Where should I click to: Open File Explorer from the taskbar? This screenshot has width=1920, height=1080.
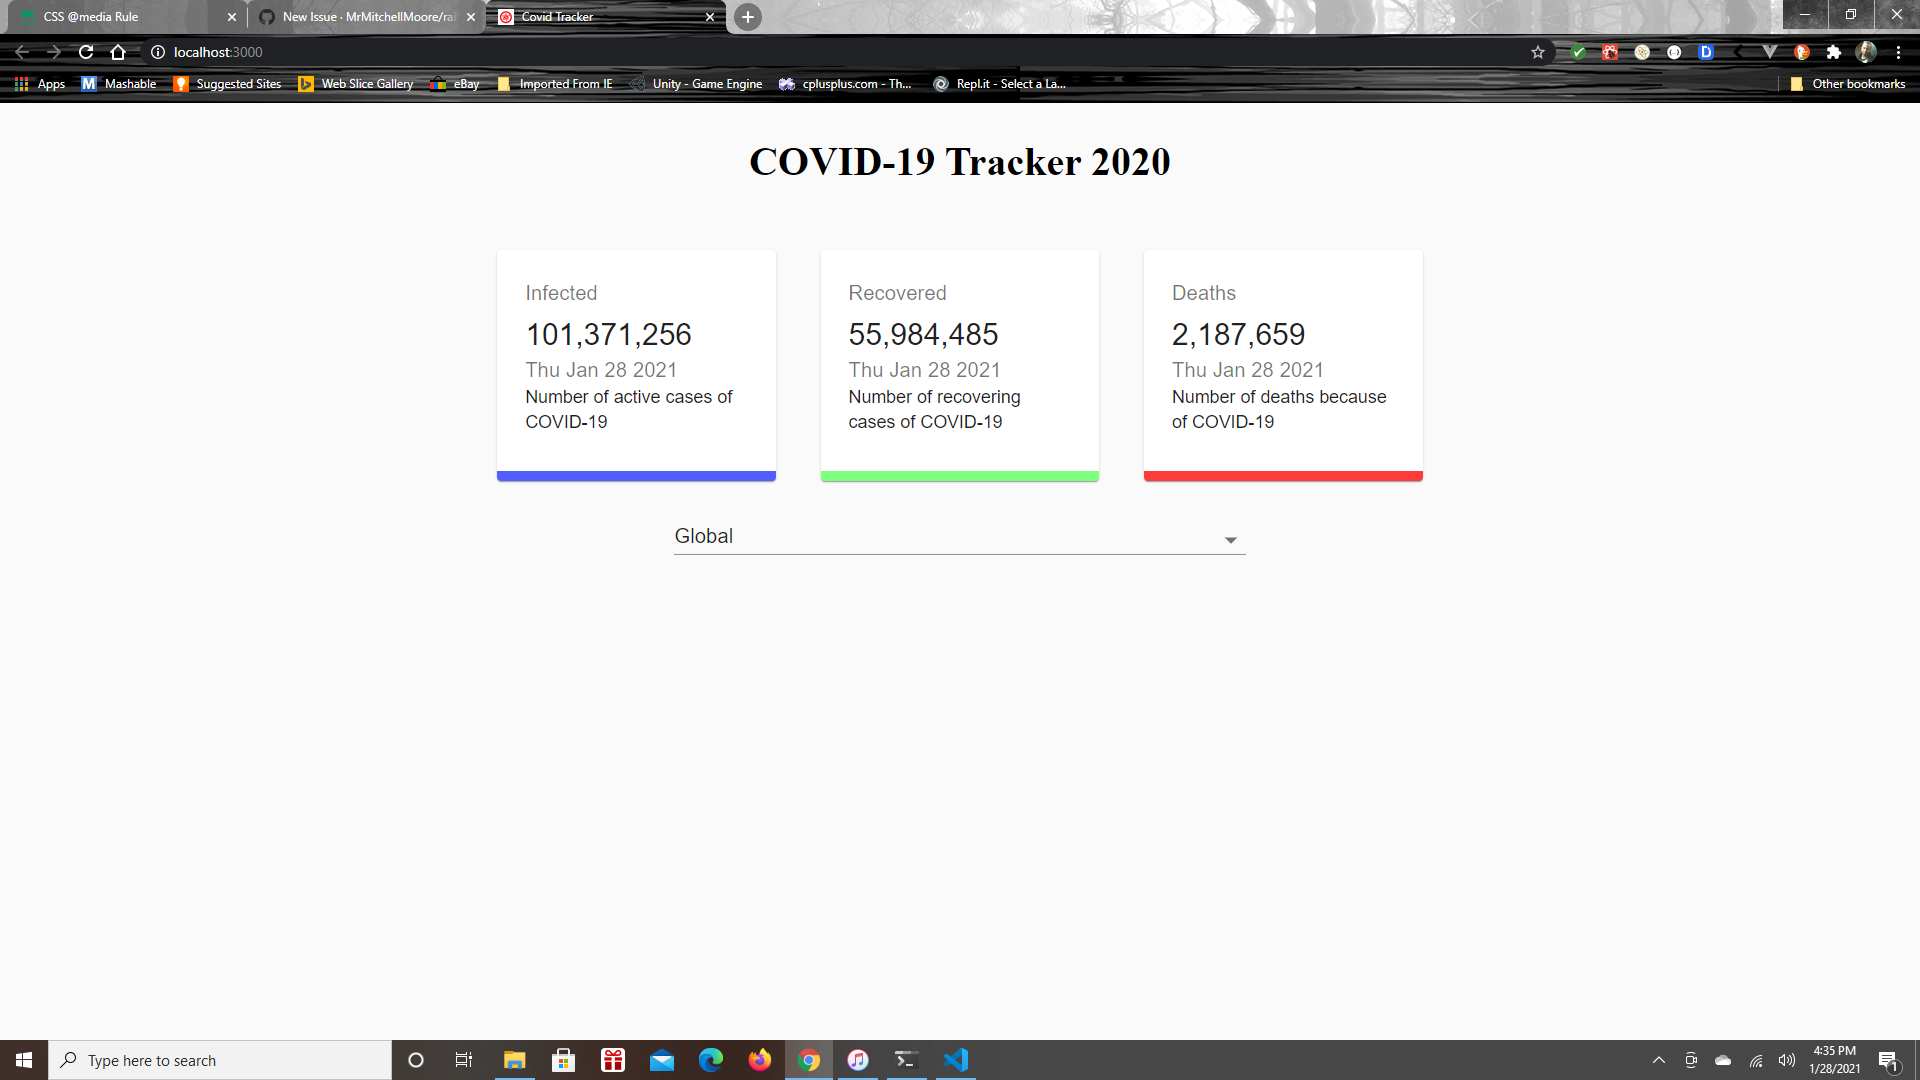tap(514, 1060)
